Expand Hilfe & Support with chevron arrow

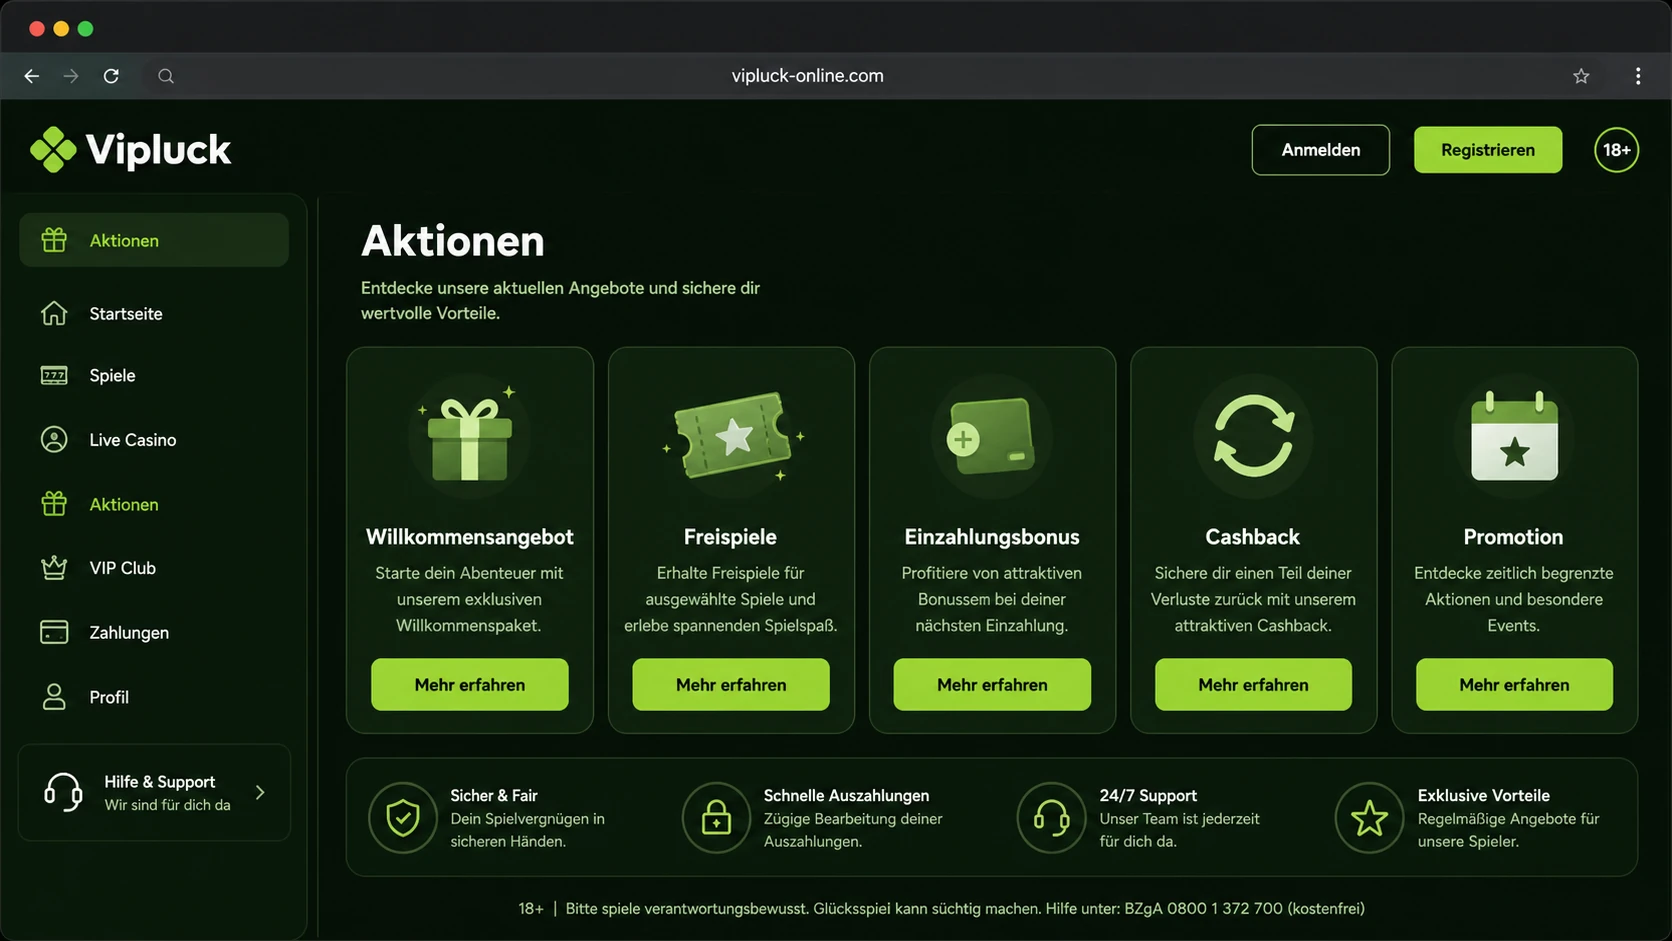point(260,792)
